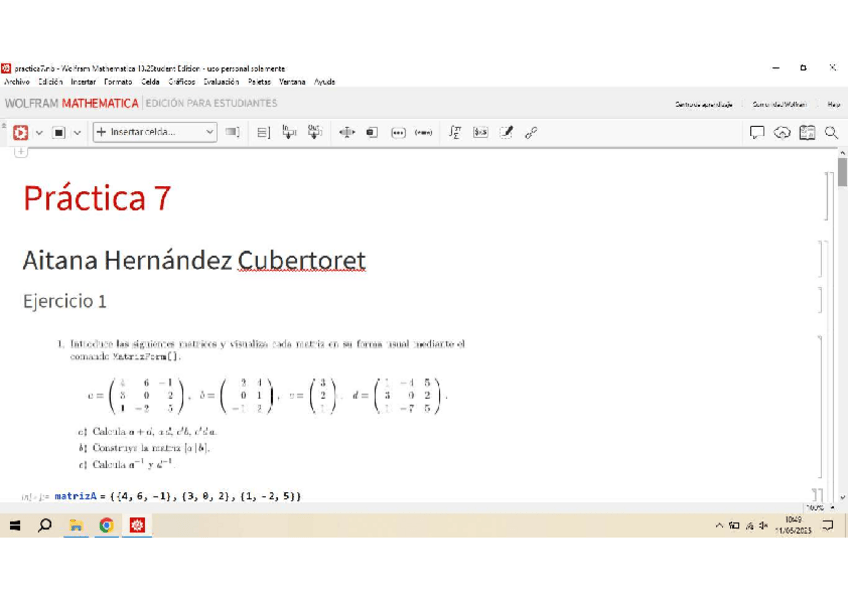The image size is (848, 599).
Task: Click the taskbar clock and date
Action: click(x=793, y=525)
